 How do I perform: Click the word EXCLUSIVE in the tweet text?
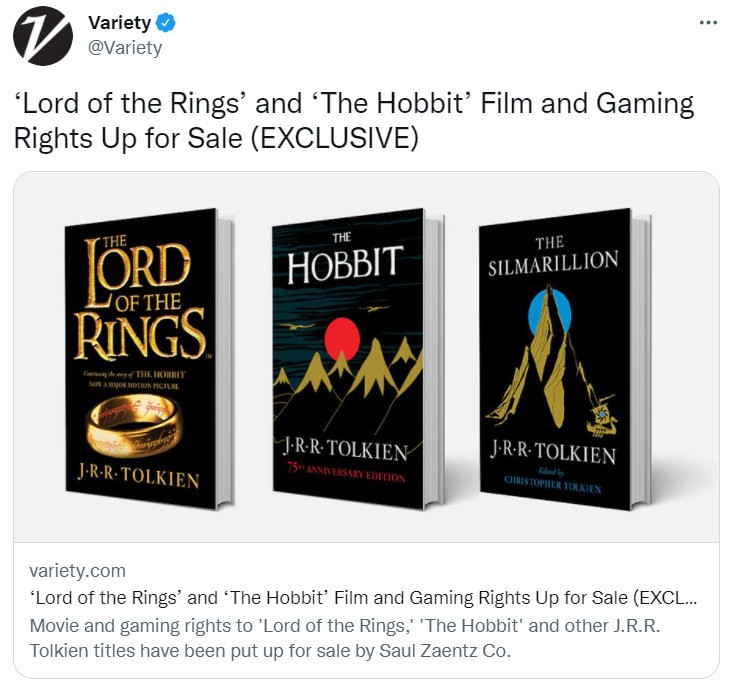point(334,138)
